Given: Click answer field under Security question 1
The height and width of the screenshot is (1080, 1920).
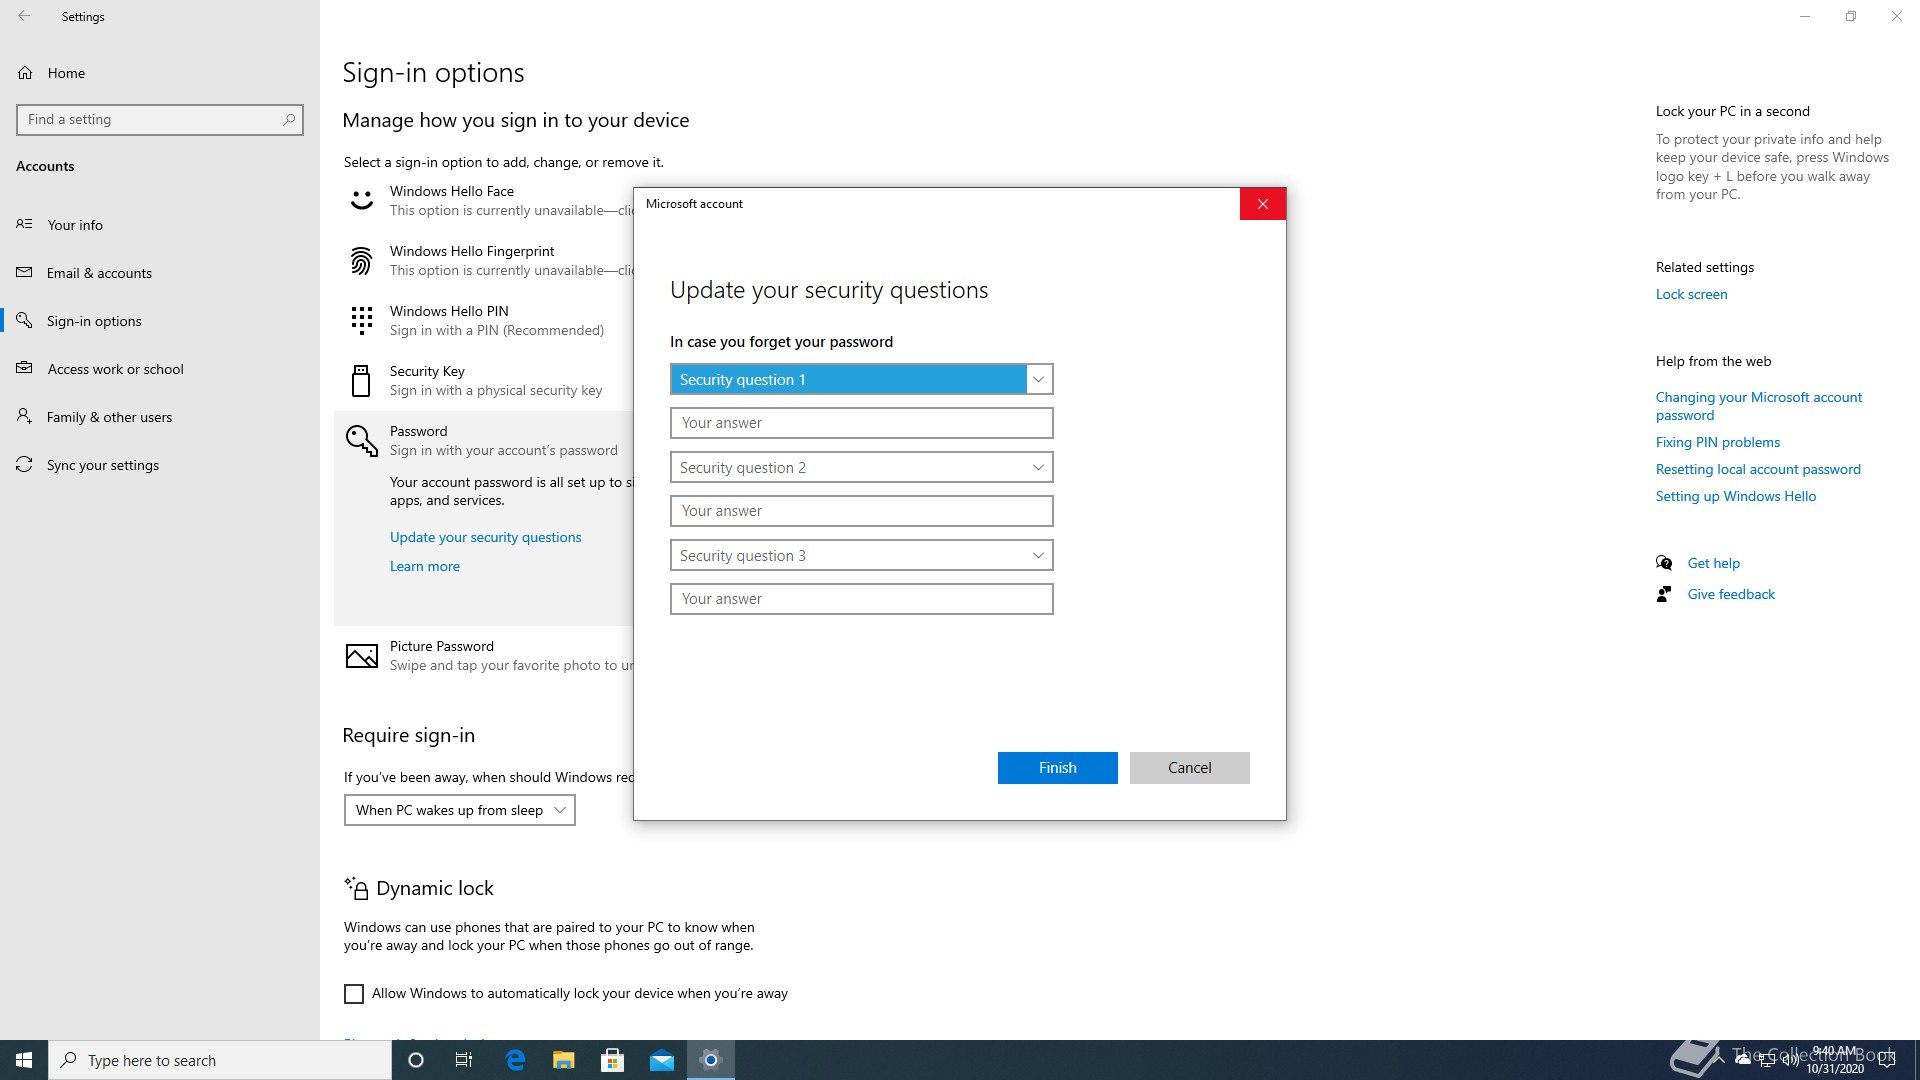Looking at the screenshot, I should [861, 423].
